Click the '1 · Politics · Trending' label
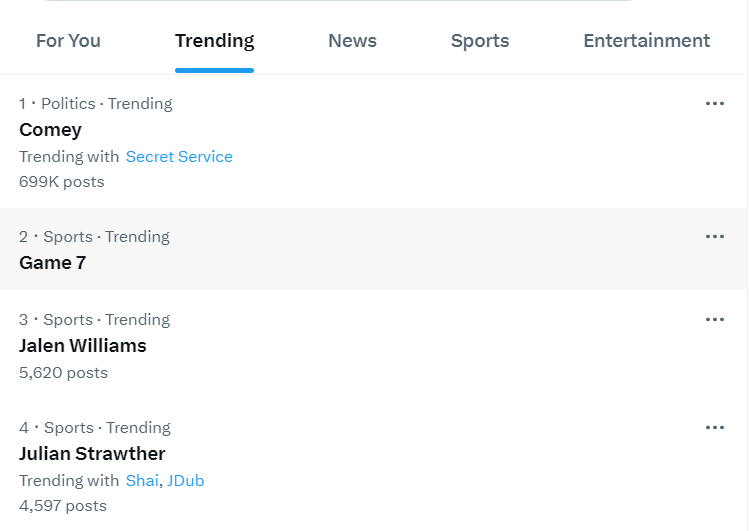Screen dimensions: 749x531 click(95, 104)
